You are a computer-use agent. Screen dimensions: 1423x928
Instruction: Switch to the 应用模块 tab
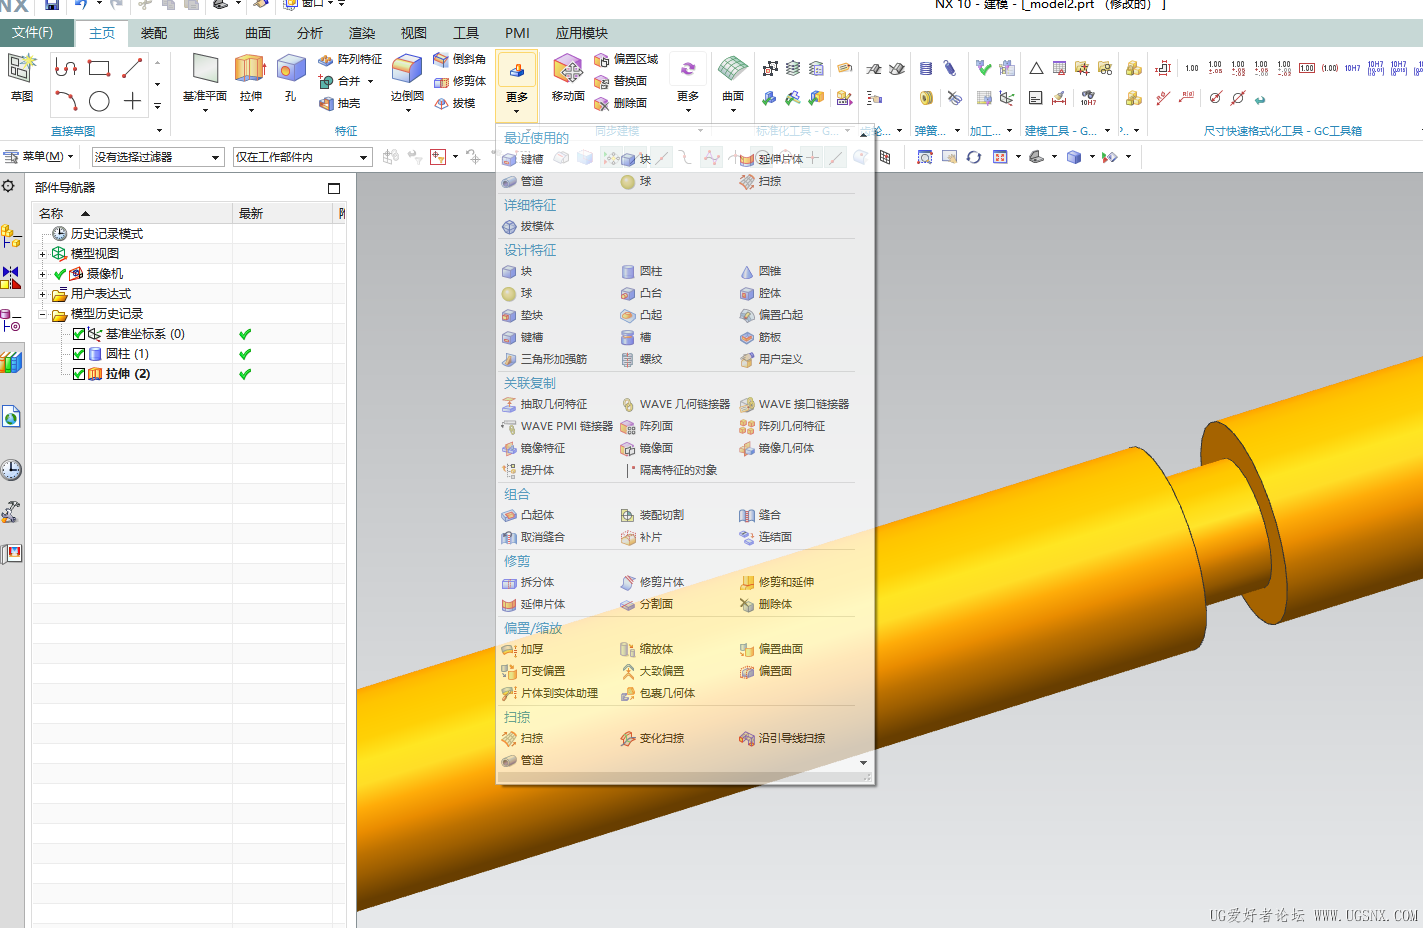pyautogui.click(x=582, y=33)
